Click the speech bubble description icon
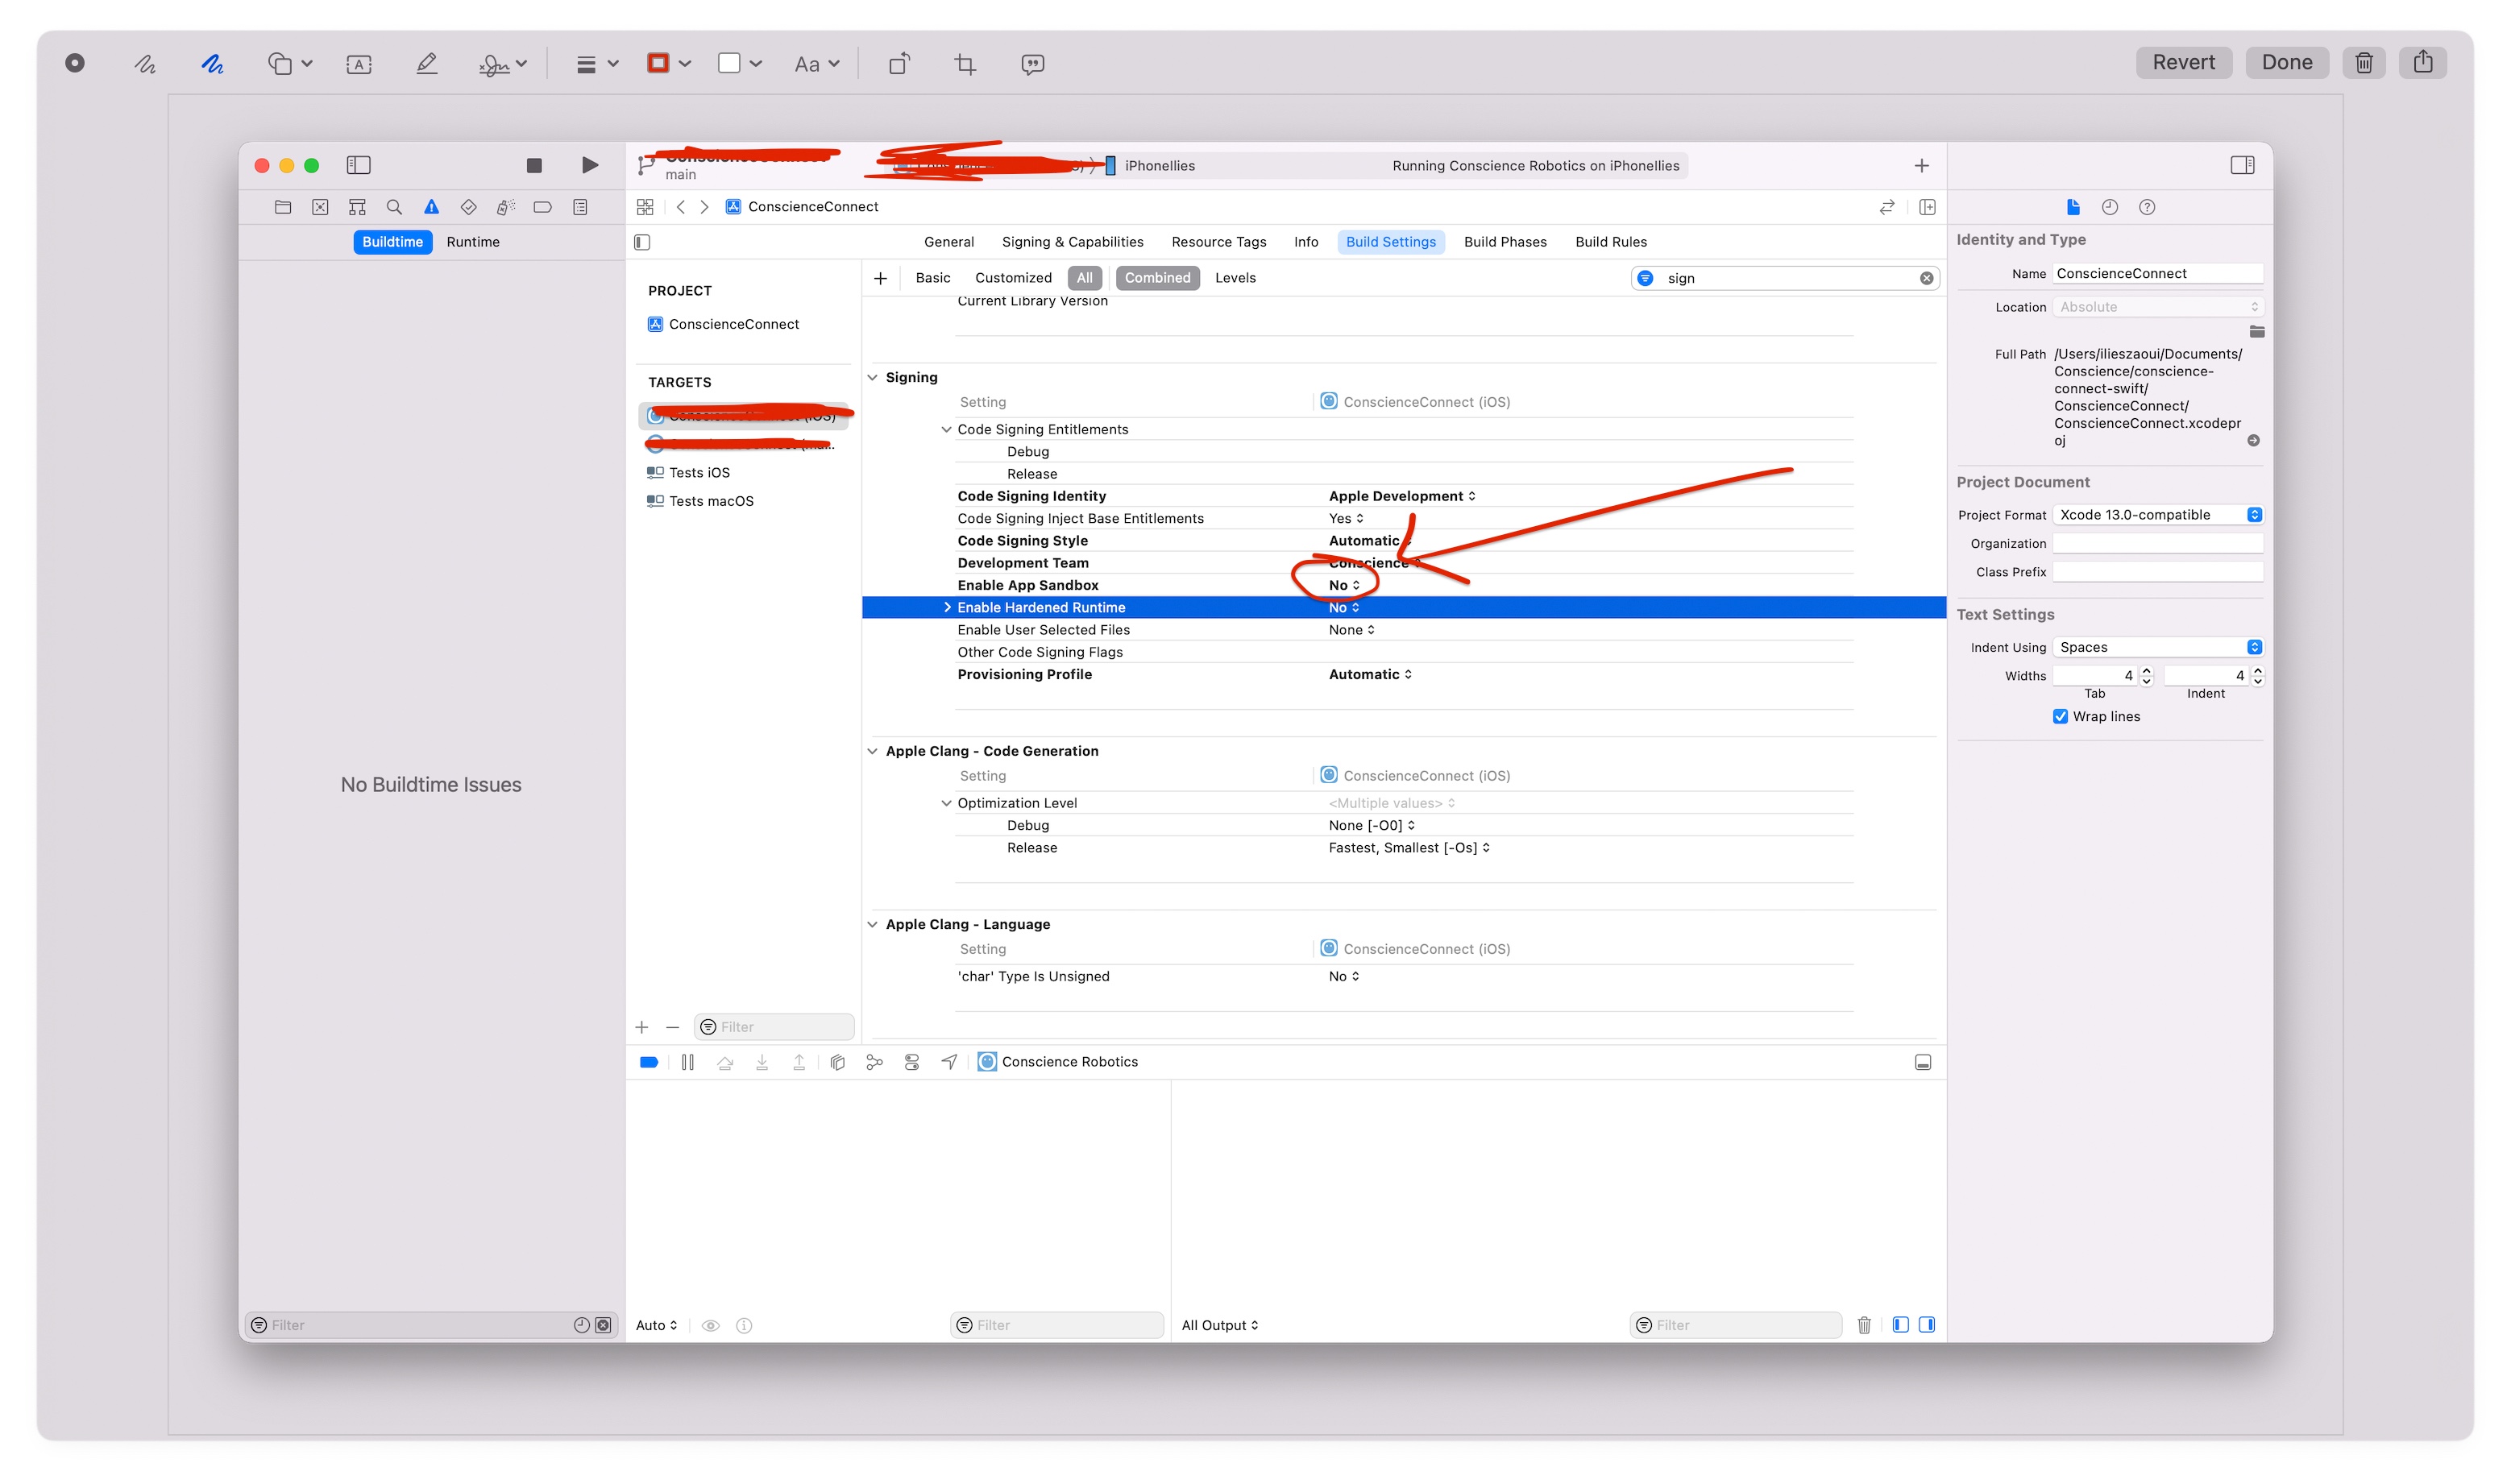 click(x=1032, y=64)
